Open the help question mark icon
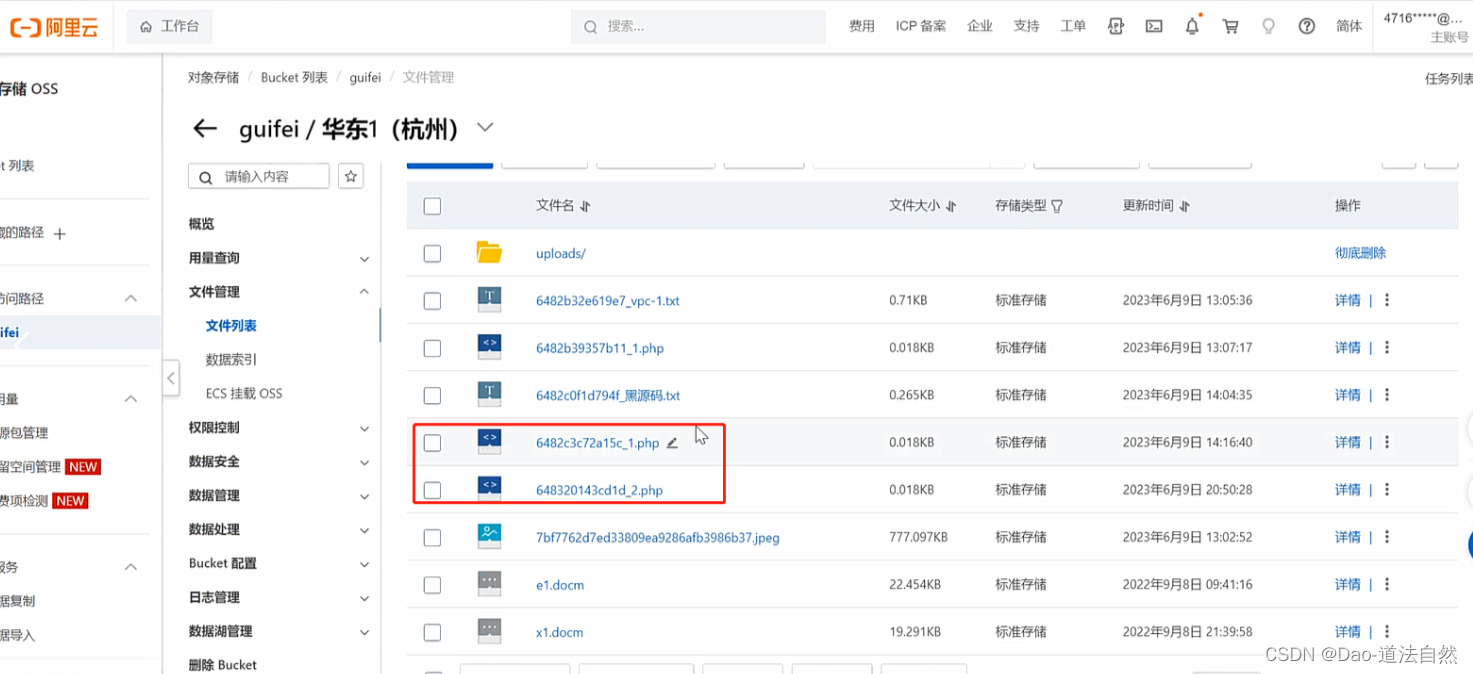 click(x=1306, y=26)
